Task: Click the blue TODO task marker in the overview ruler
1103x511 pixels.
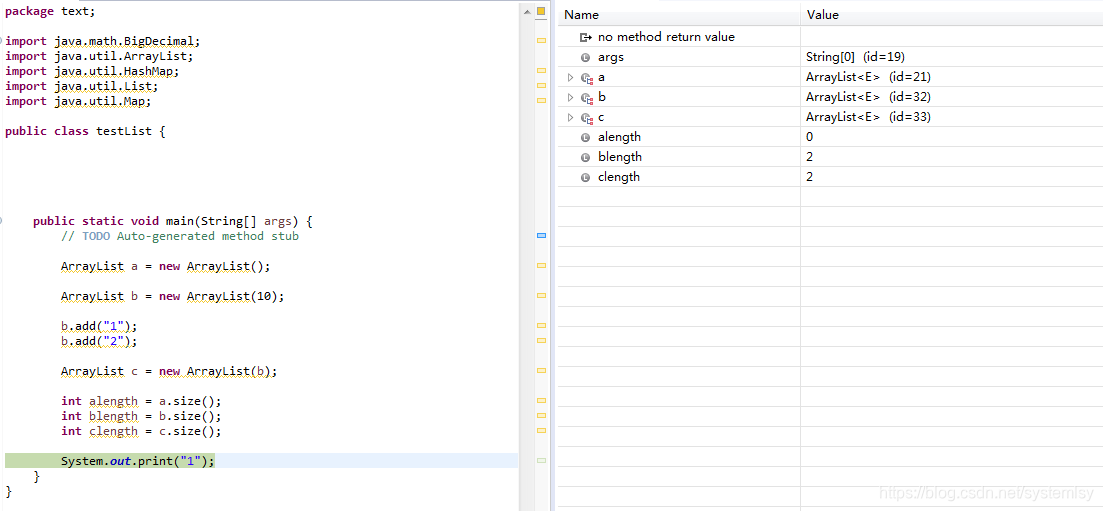Action: (x=542, y=236)
